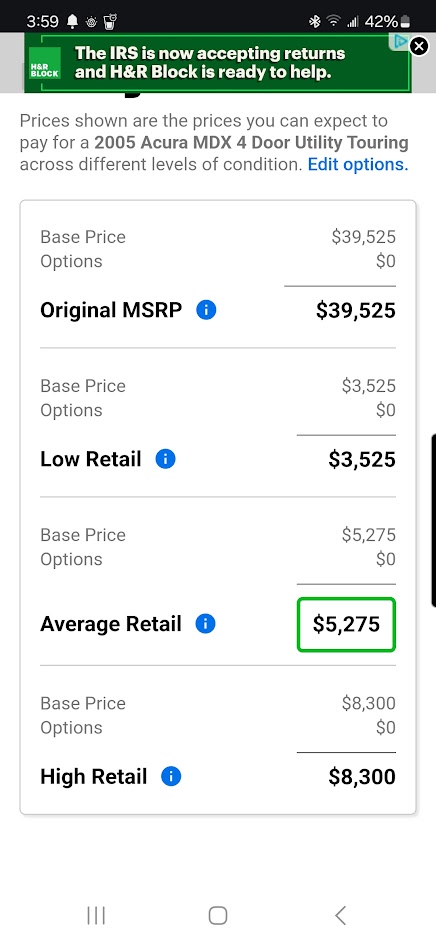Tap the Android home navigation button
The width and height of the screenshot is (436, 945).
(x=218, y=915)
